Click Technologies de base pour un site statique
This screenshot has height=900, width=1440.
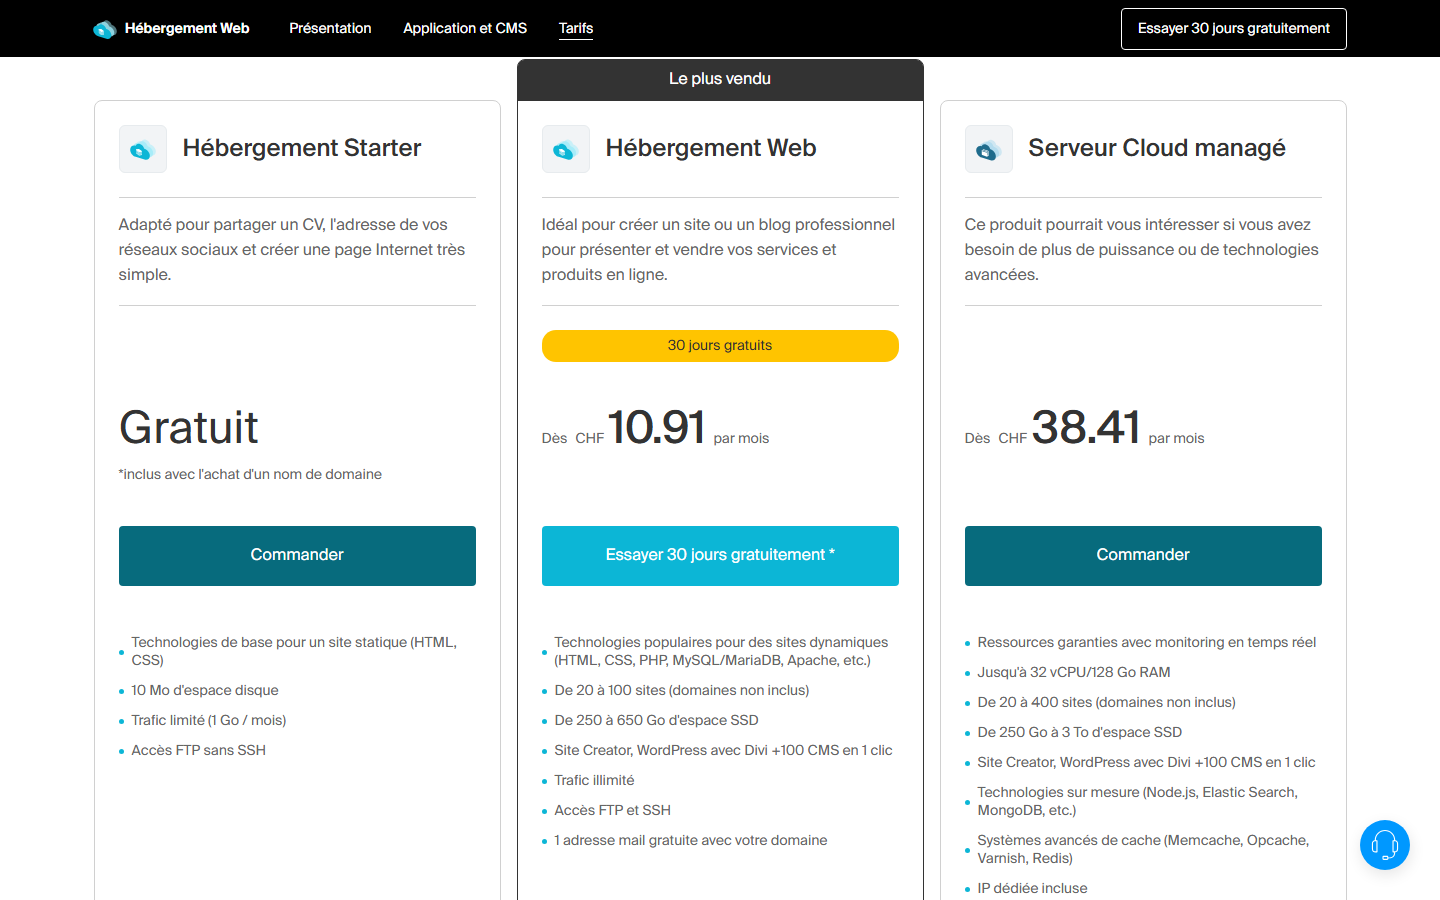294,651
